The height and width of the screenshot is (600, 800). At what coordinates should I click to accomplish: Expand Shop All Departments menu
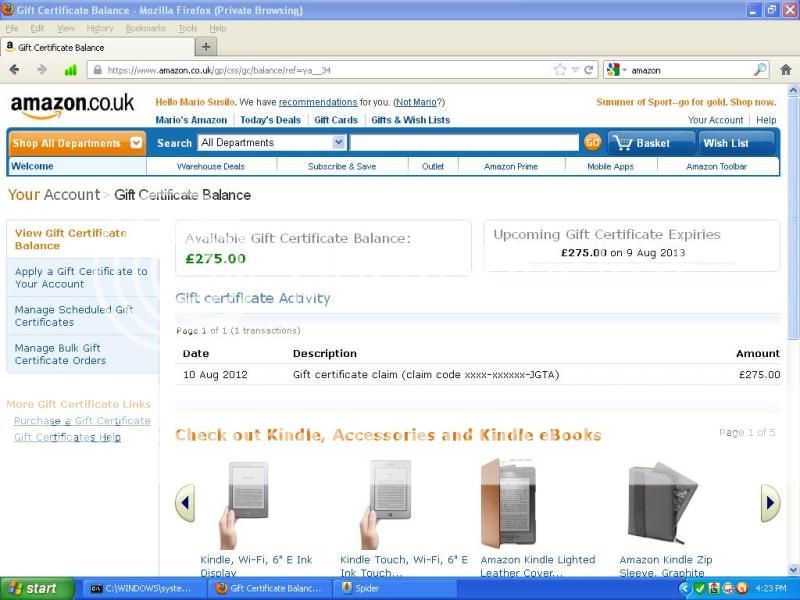click(x=77, y=143)
